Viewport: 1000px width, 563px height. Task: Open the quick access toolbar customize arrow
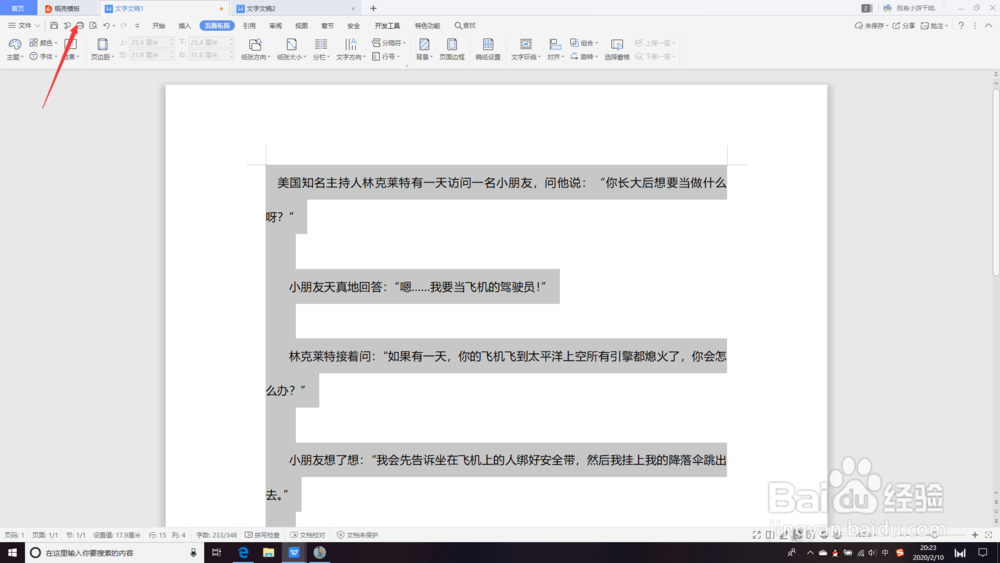(137, 26)
